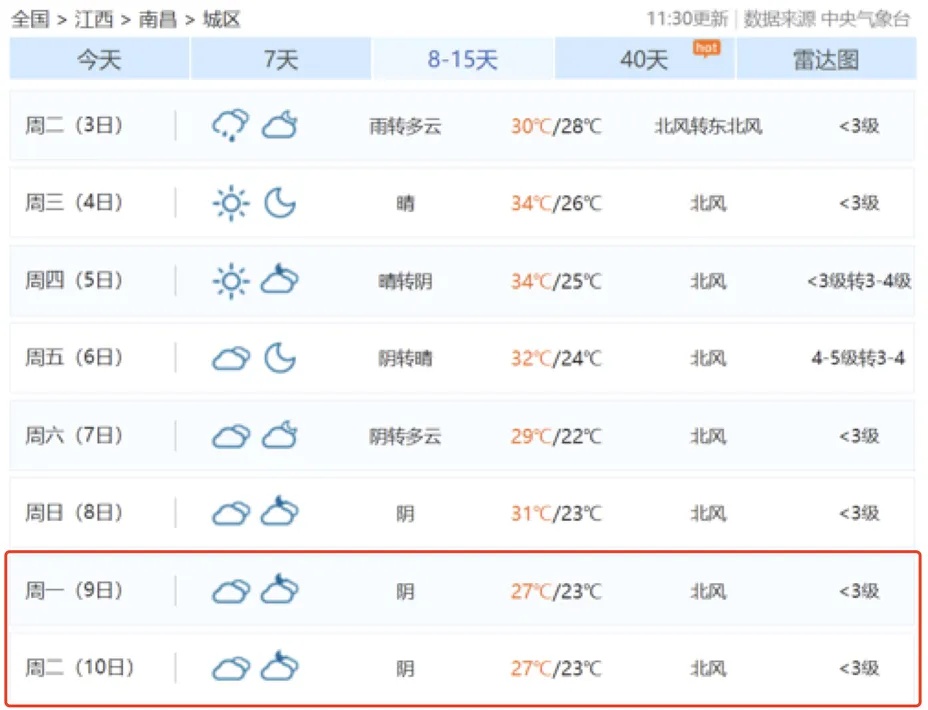The height and width of the screenshot is (710, 928).
Task: Open the 40天 forecast tab
Action: point(644,60)
